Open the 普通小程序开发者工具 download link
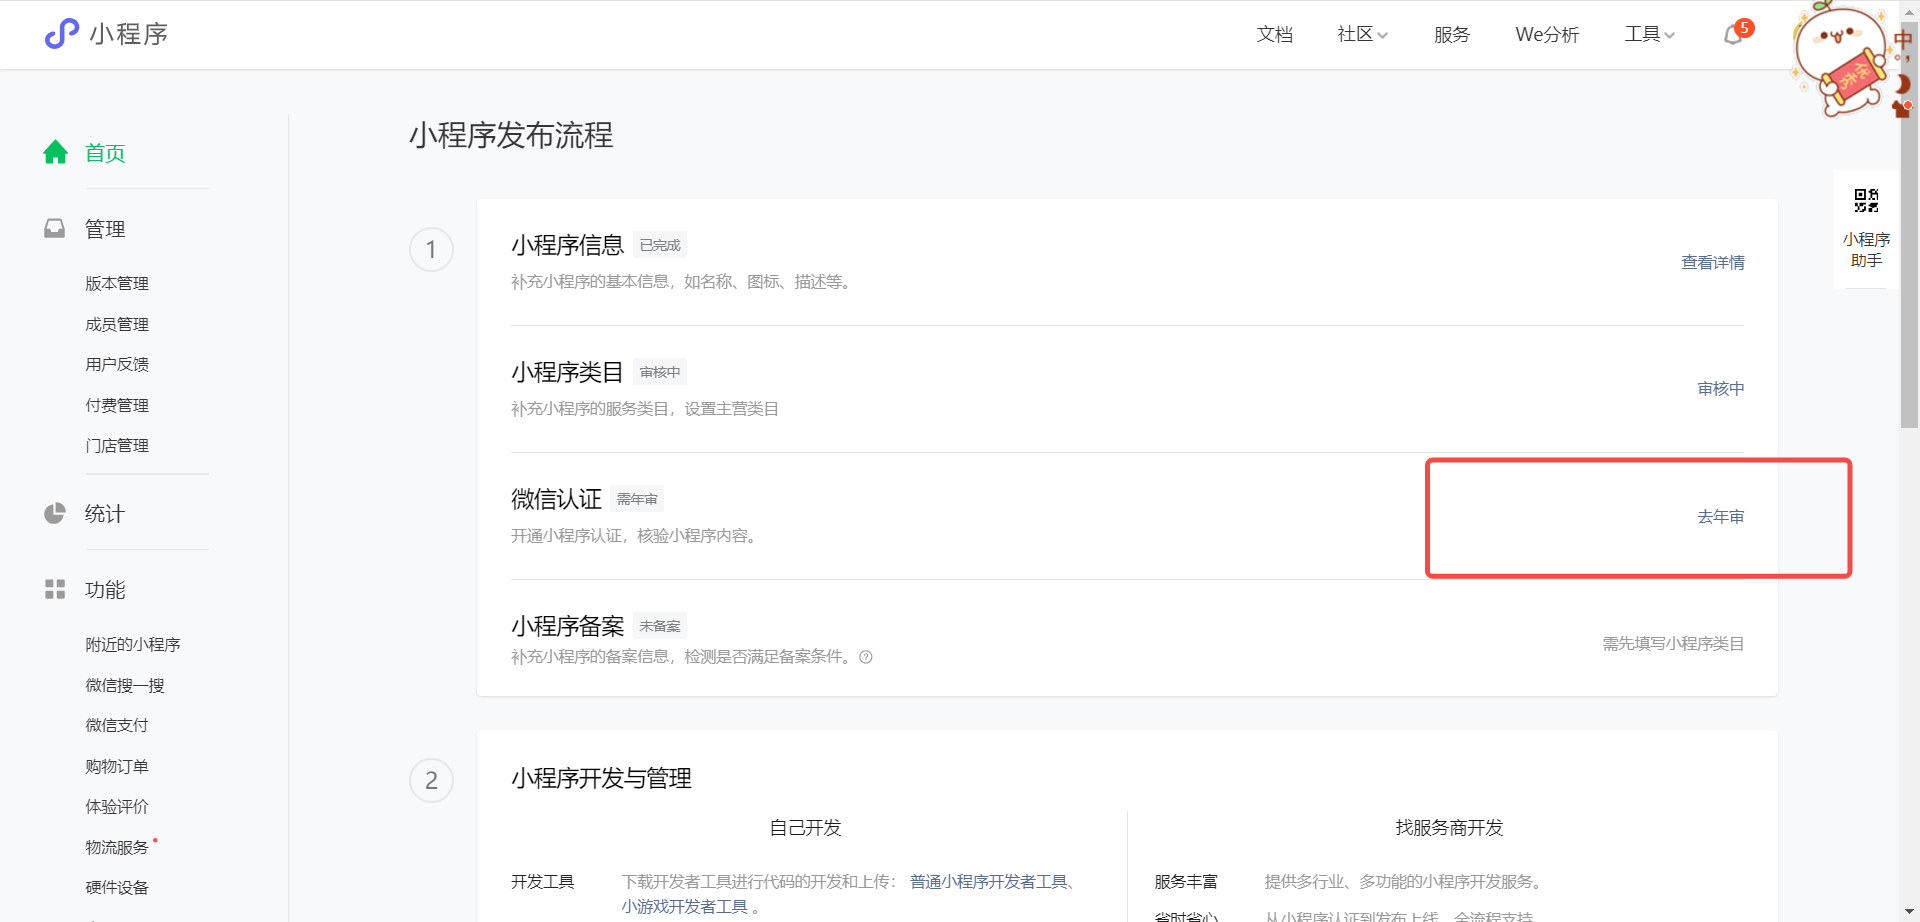The width and height of the screenshot is (1920, 922). (x=989, y=882)
